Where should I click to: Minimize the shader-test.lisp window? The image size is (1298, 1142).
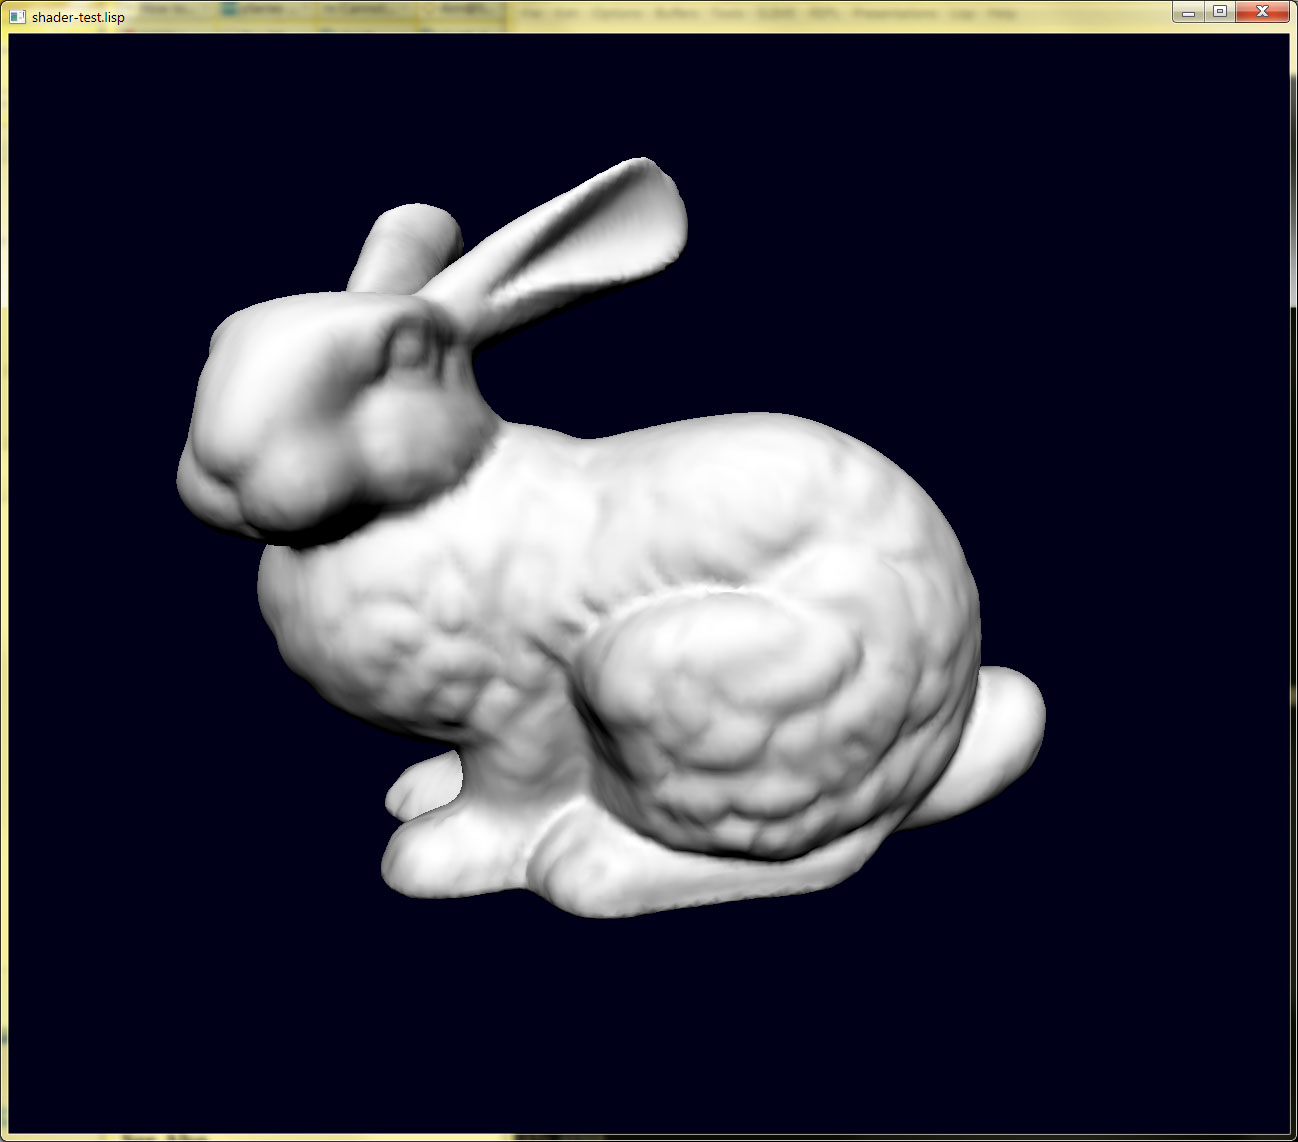1188,12
